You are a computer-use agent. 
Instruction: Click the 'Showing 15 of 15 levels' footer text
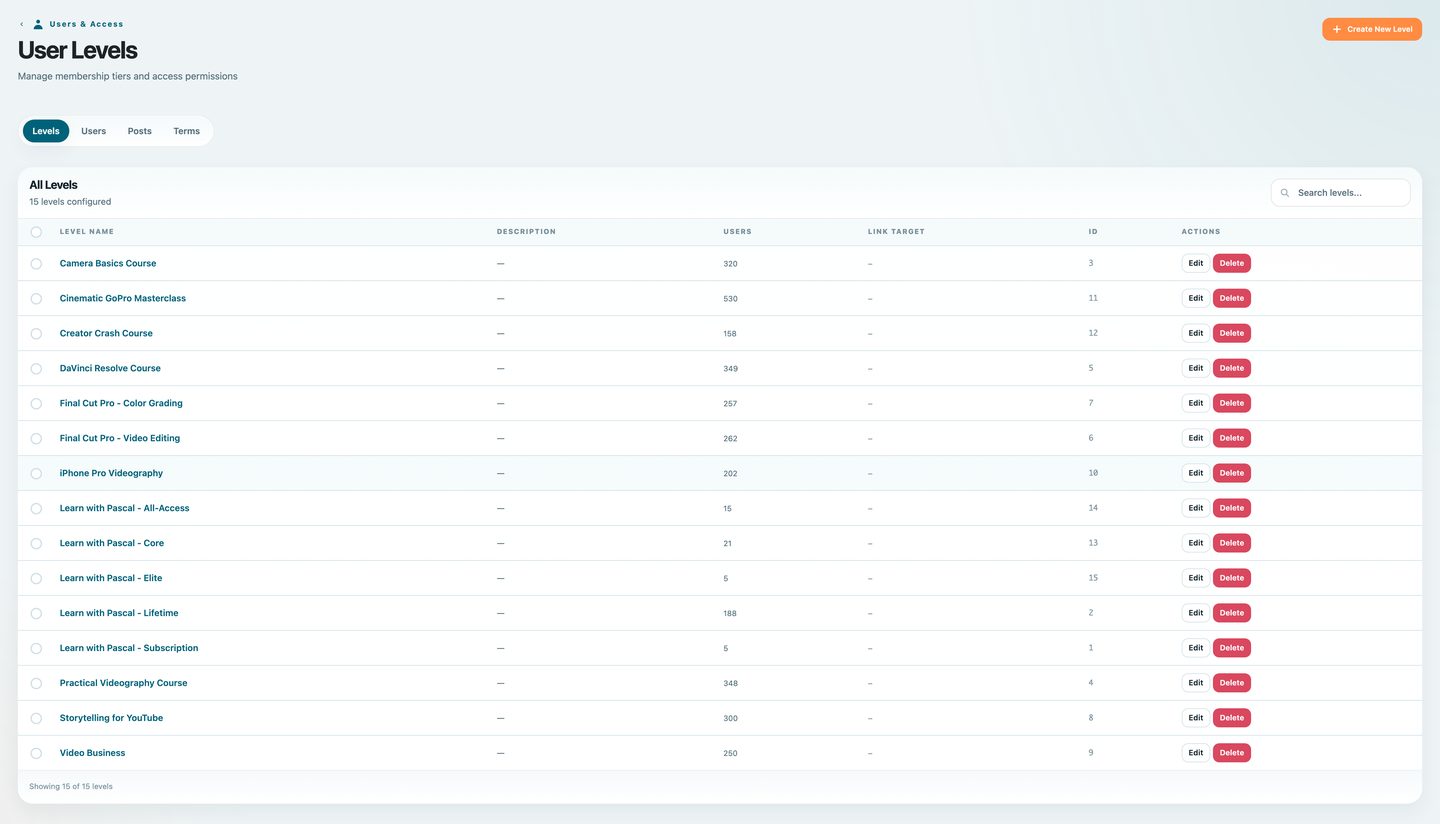(71, 787)
